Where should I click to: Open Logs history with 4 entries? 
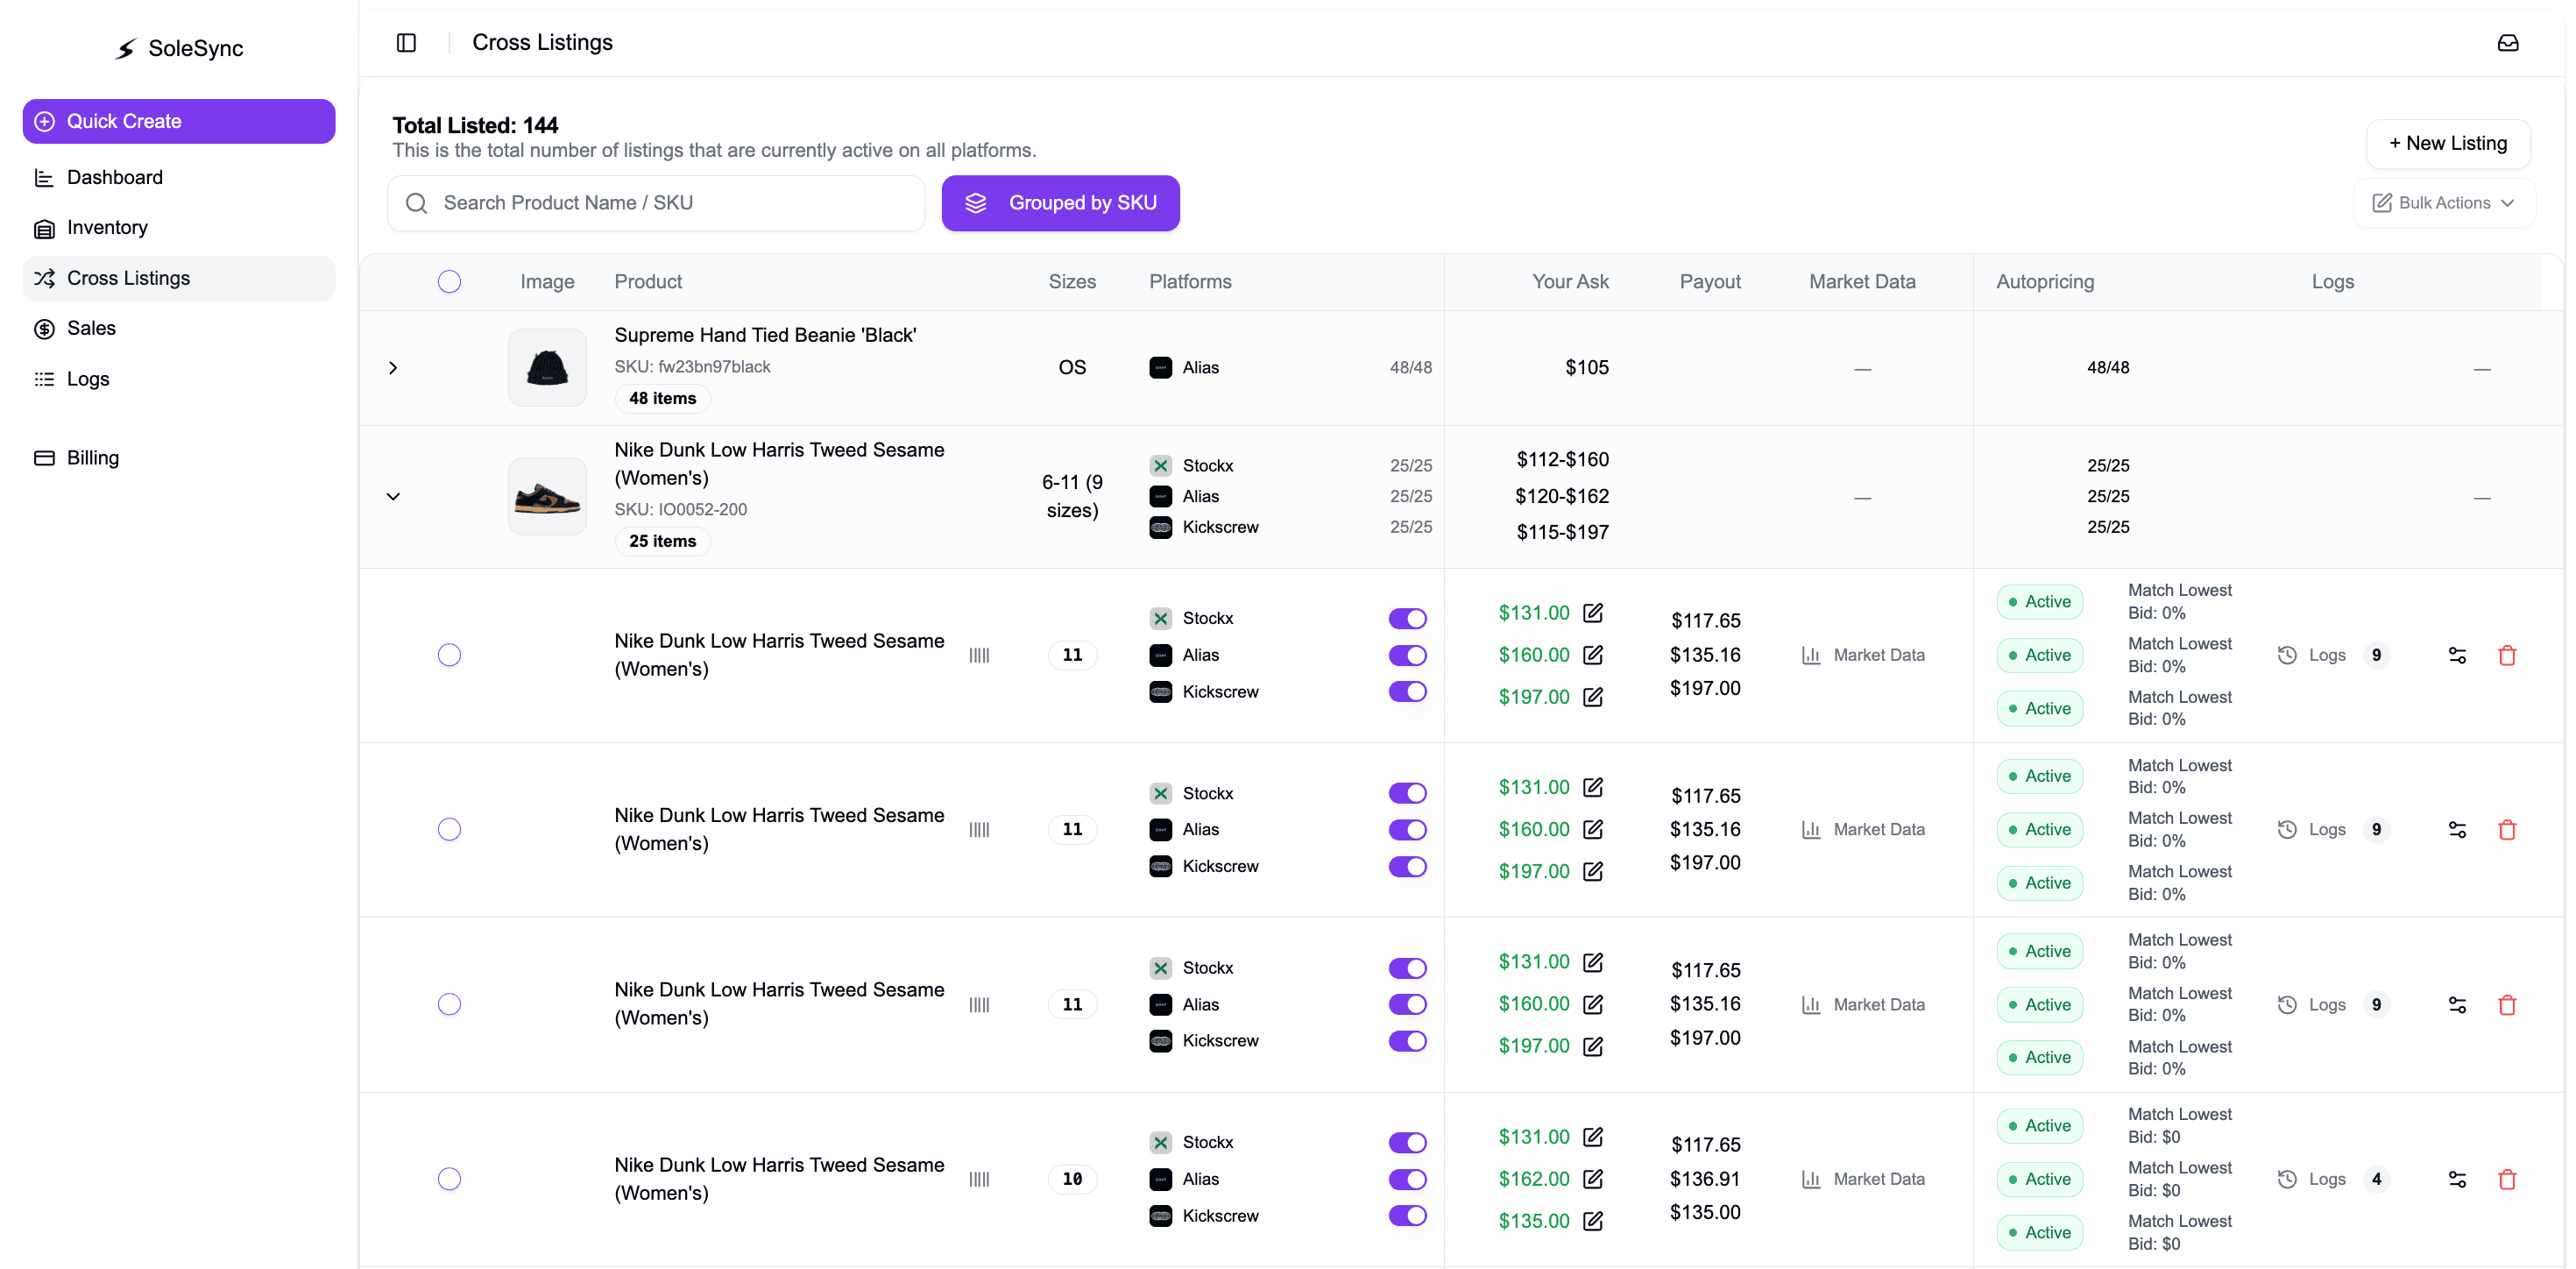[x=2333, y=1180]
